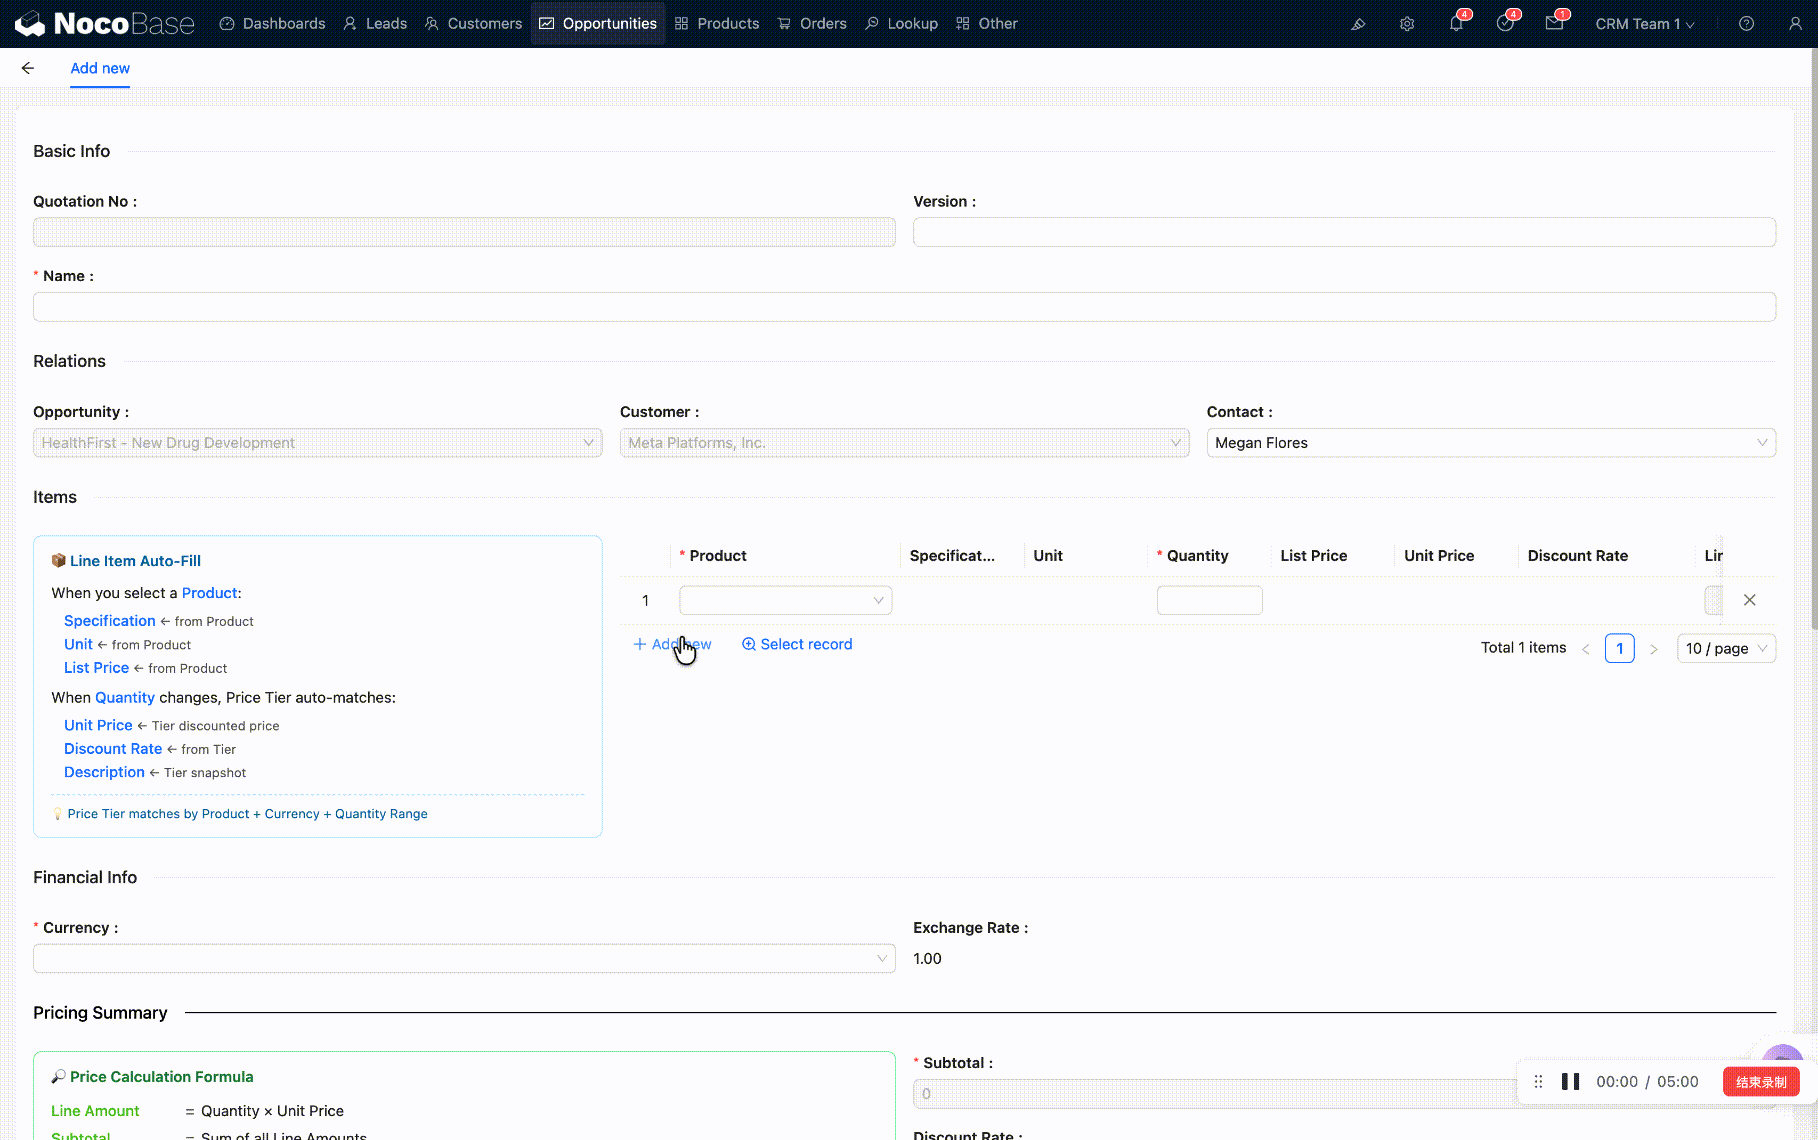Viewport: 1818px width, 1140px height.
Task: Click the UI editor highlighter icon
Action: (x=1358, y=24)
